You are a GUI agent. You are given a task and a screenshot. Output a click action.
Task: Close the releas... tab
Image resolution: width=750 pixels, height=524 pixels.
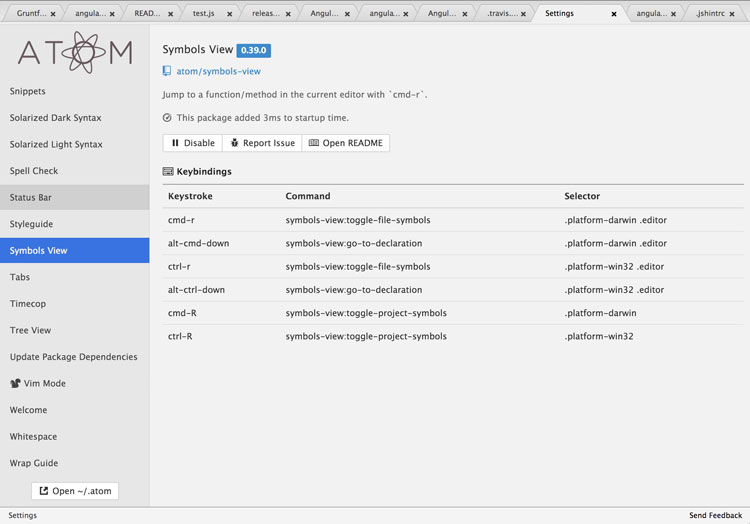click(288, 14)
